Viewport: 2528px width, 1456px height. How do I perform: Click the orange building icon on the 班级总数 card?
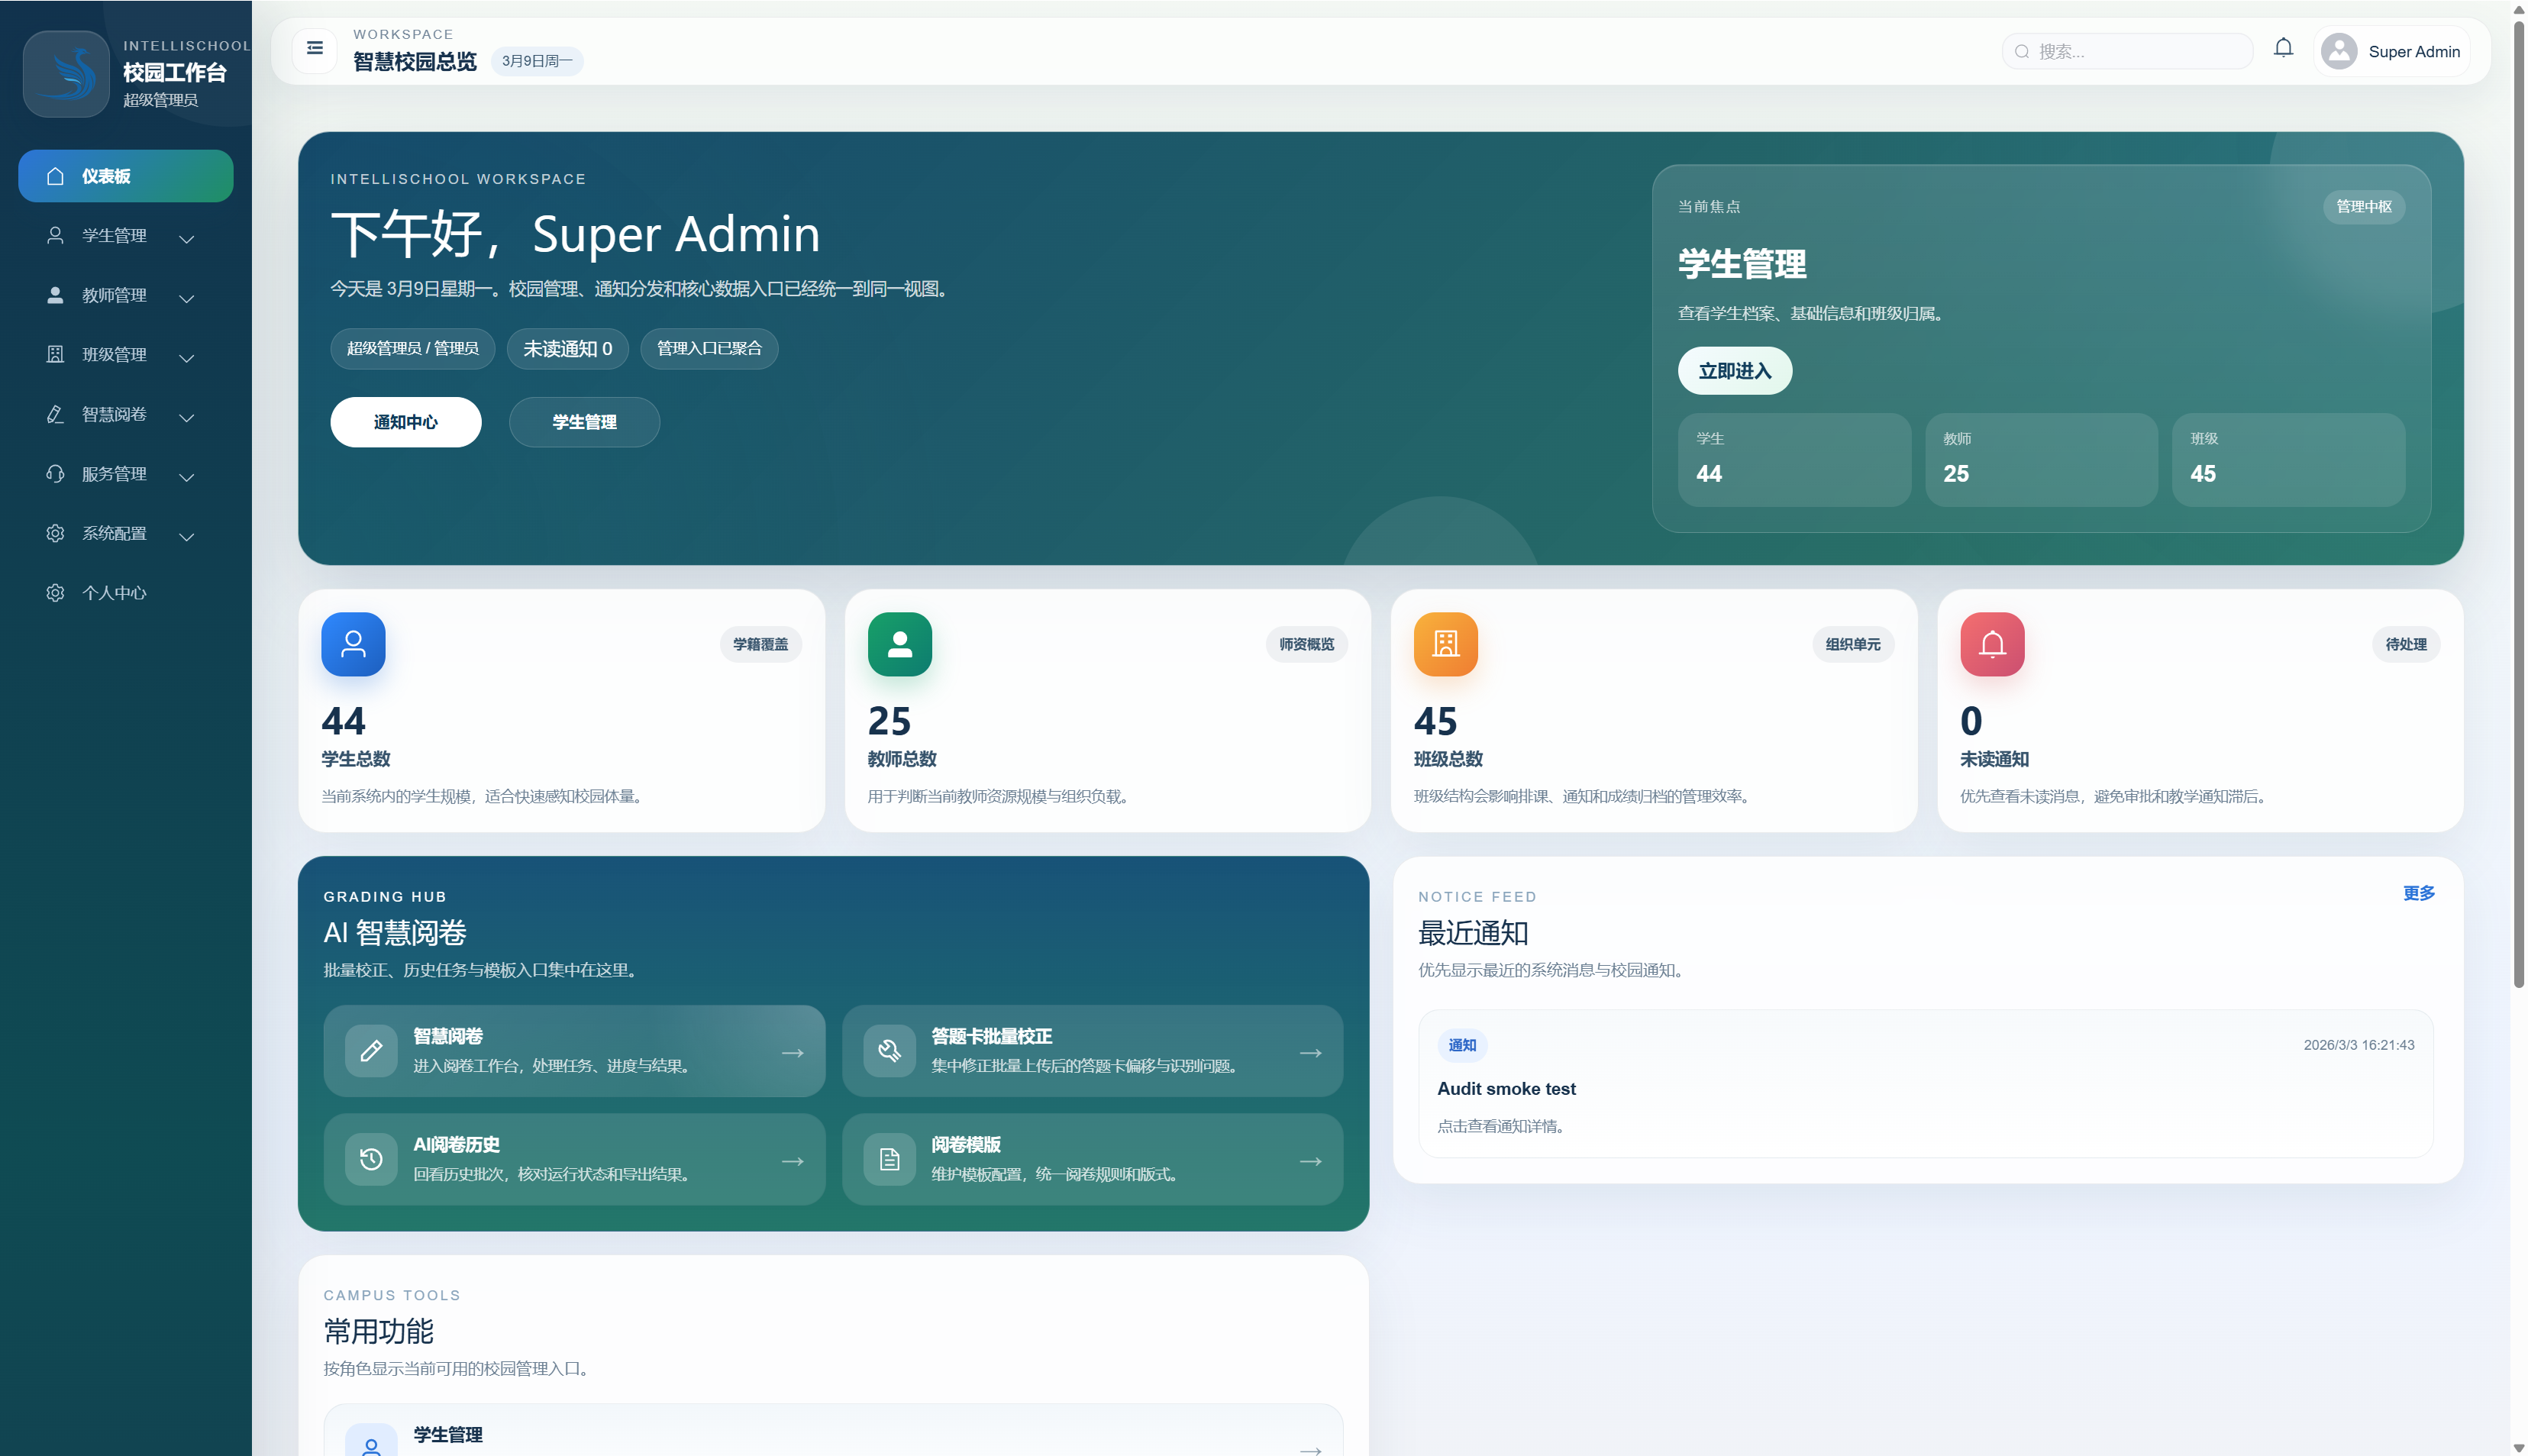[x=1445, y=645]
